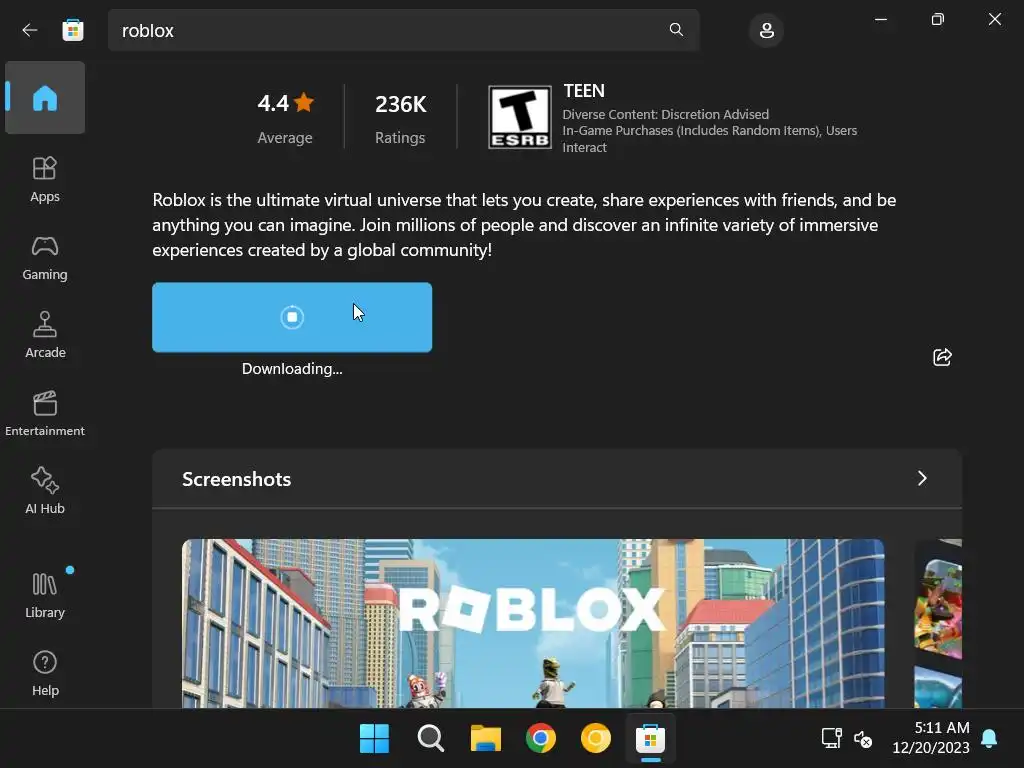Open the Arcade section

(x=45, y=335)
